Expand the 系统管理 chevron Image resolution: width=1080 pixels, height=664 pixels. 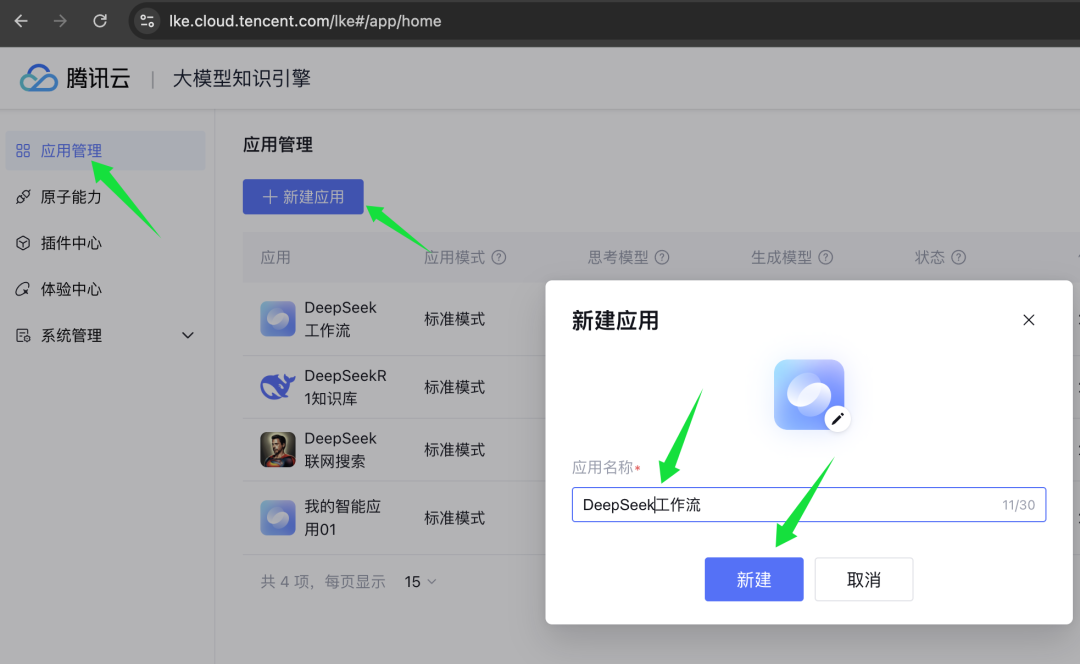(x=187, y=335)
